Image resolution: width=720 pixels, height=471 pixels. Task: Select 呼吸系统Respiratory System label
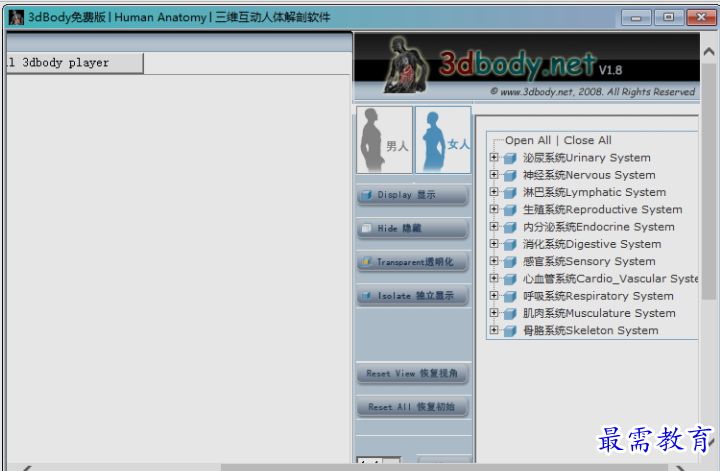click(x=598, y=296)
